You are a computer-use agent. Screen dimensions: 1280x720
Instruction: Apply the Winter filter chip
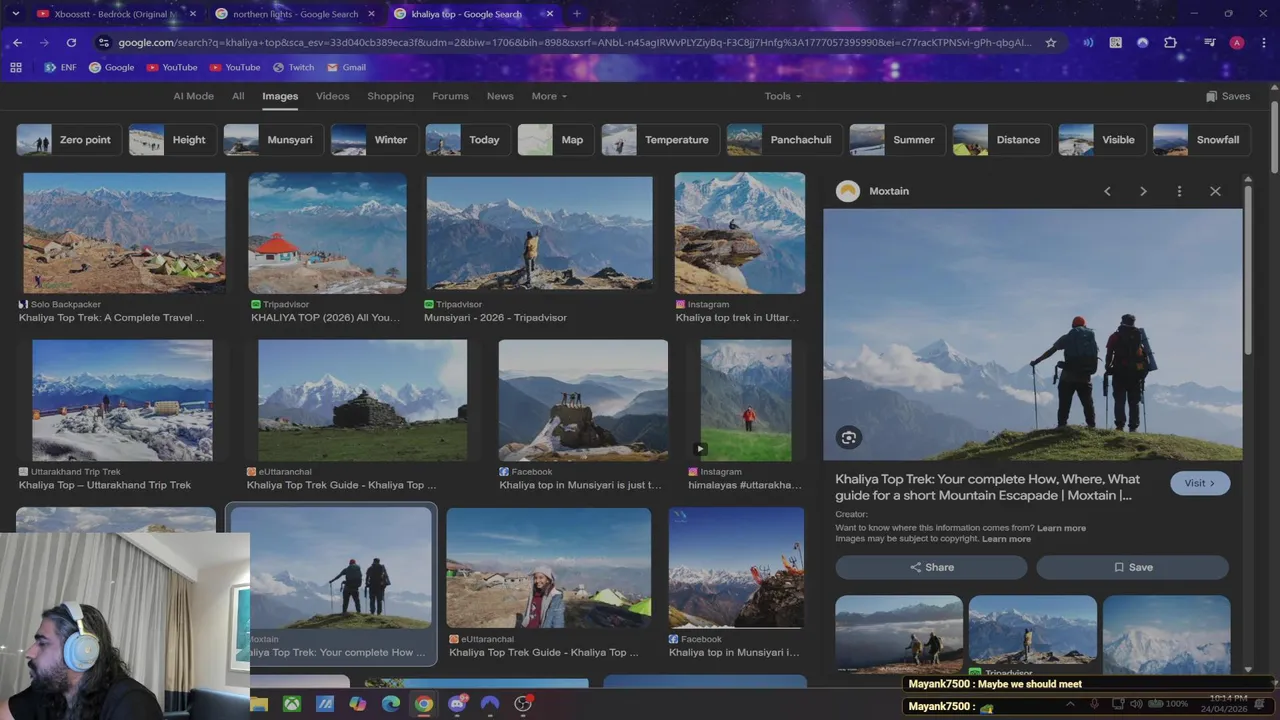tap(374, 140)
